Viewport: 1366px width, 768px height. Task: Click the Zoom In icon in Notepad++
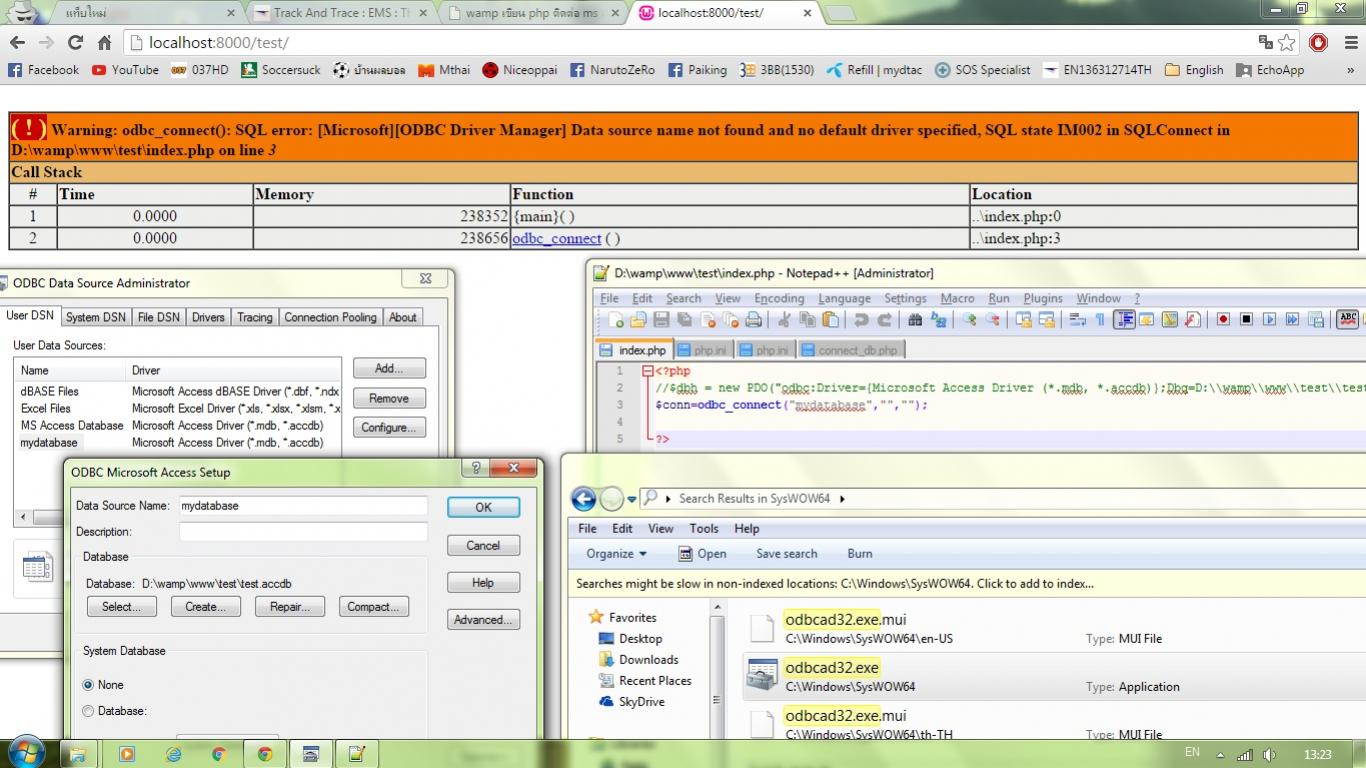tap(969, 320)
